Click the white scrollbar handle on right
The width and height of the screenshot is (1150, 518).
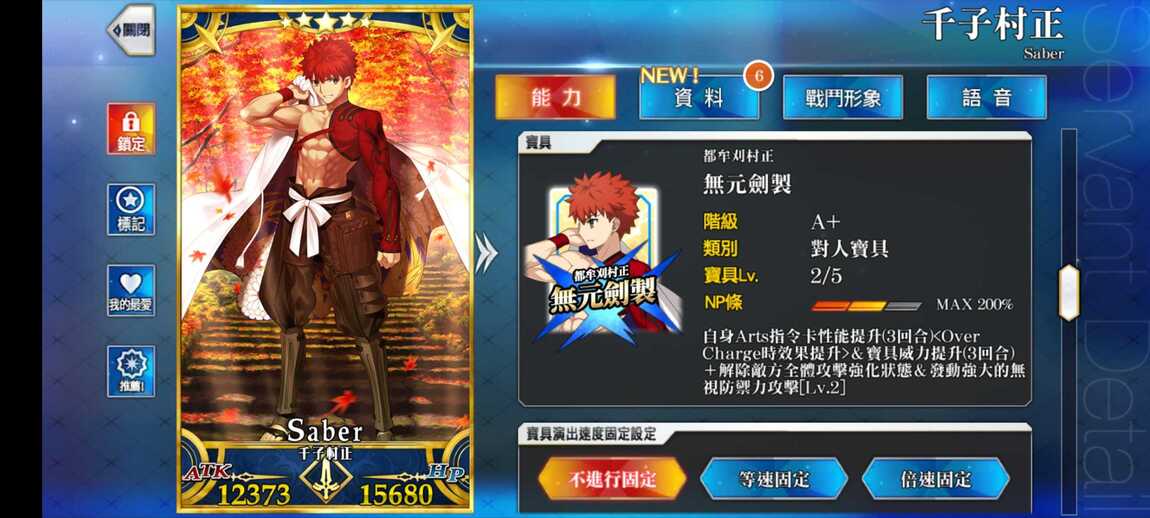point(1069,293)
